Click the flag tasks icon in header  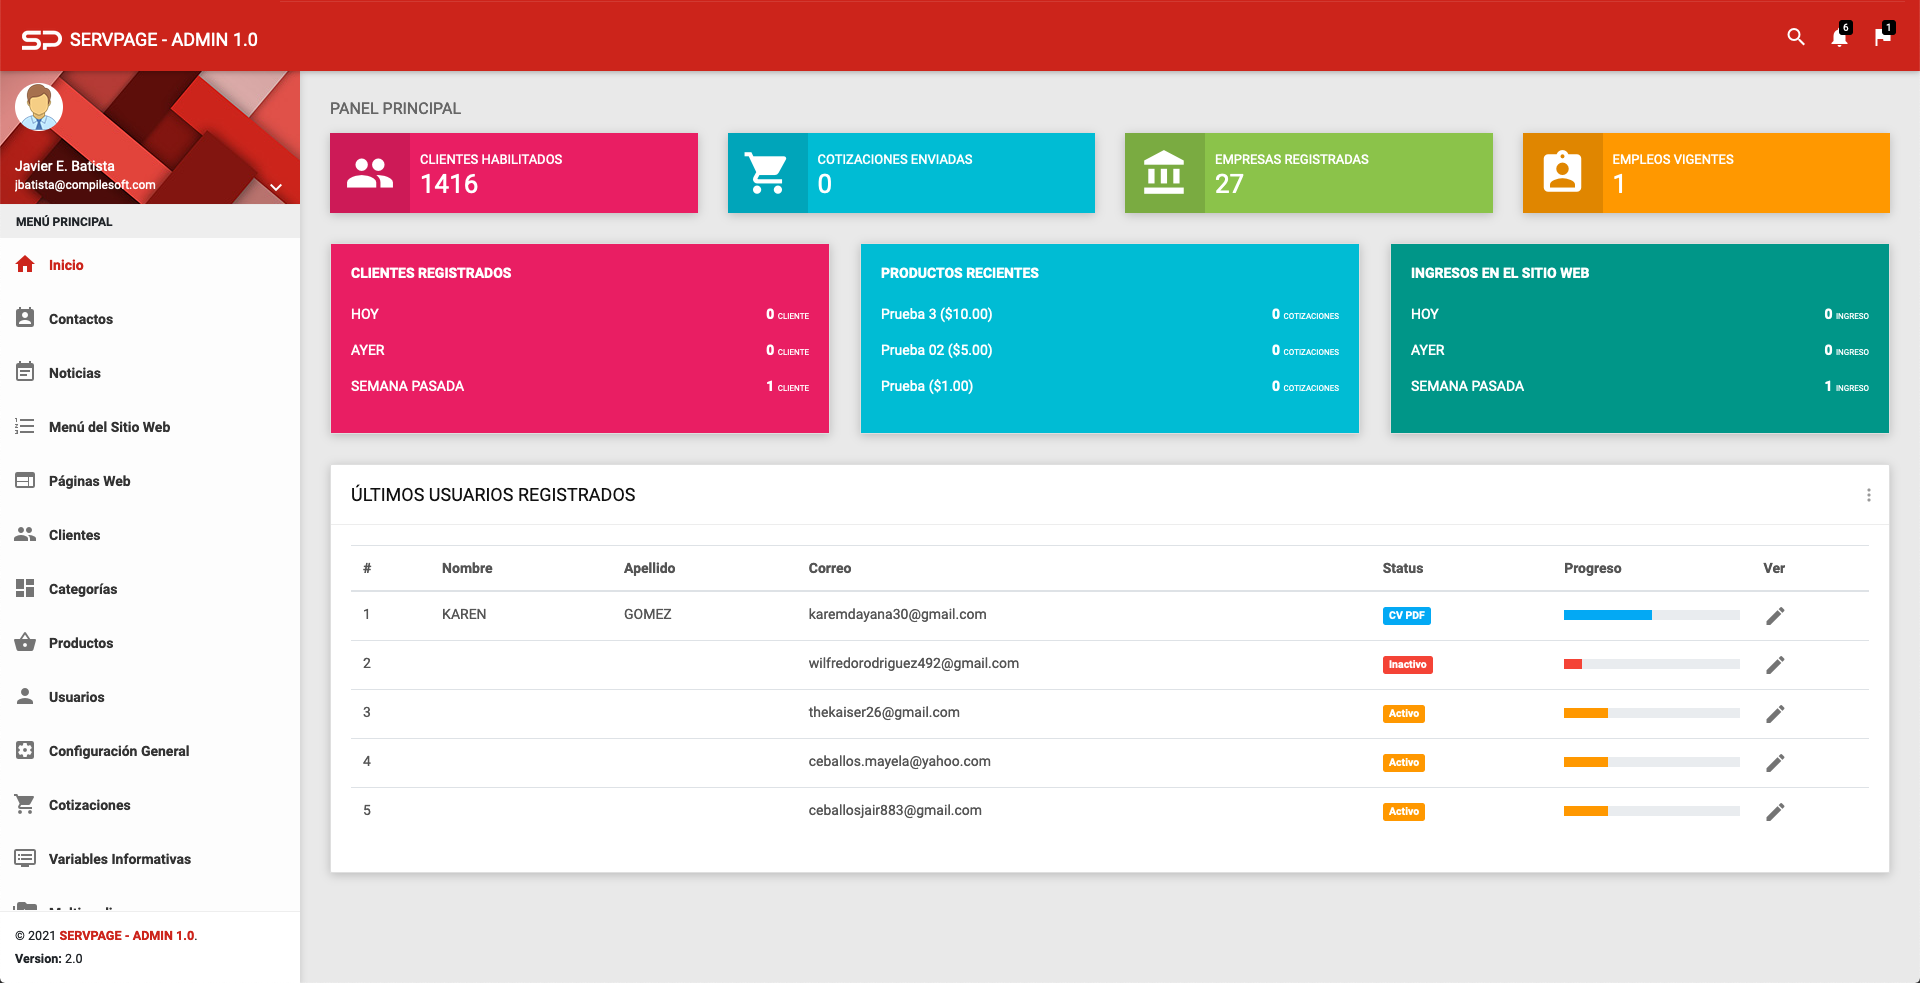1882,38
